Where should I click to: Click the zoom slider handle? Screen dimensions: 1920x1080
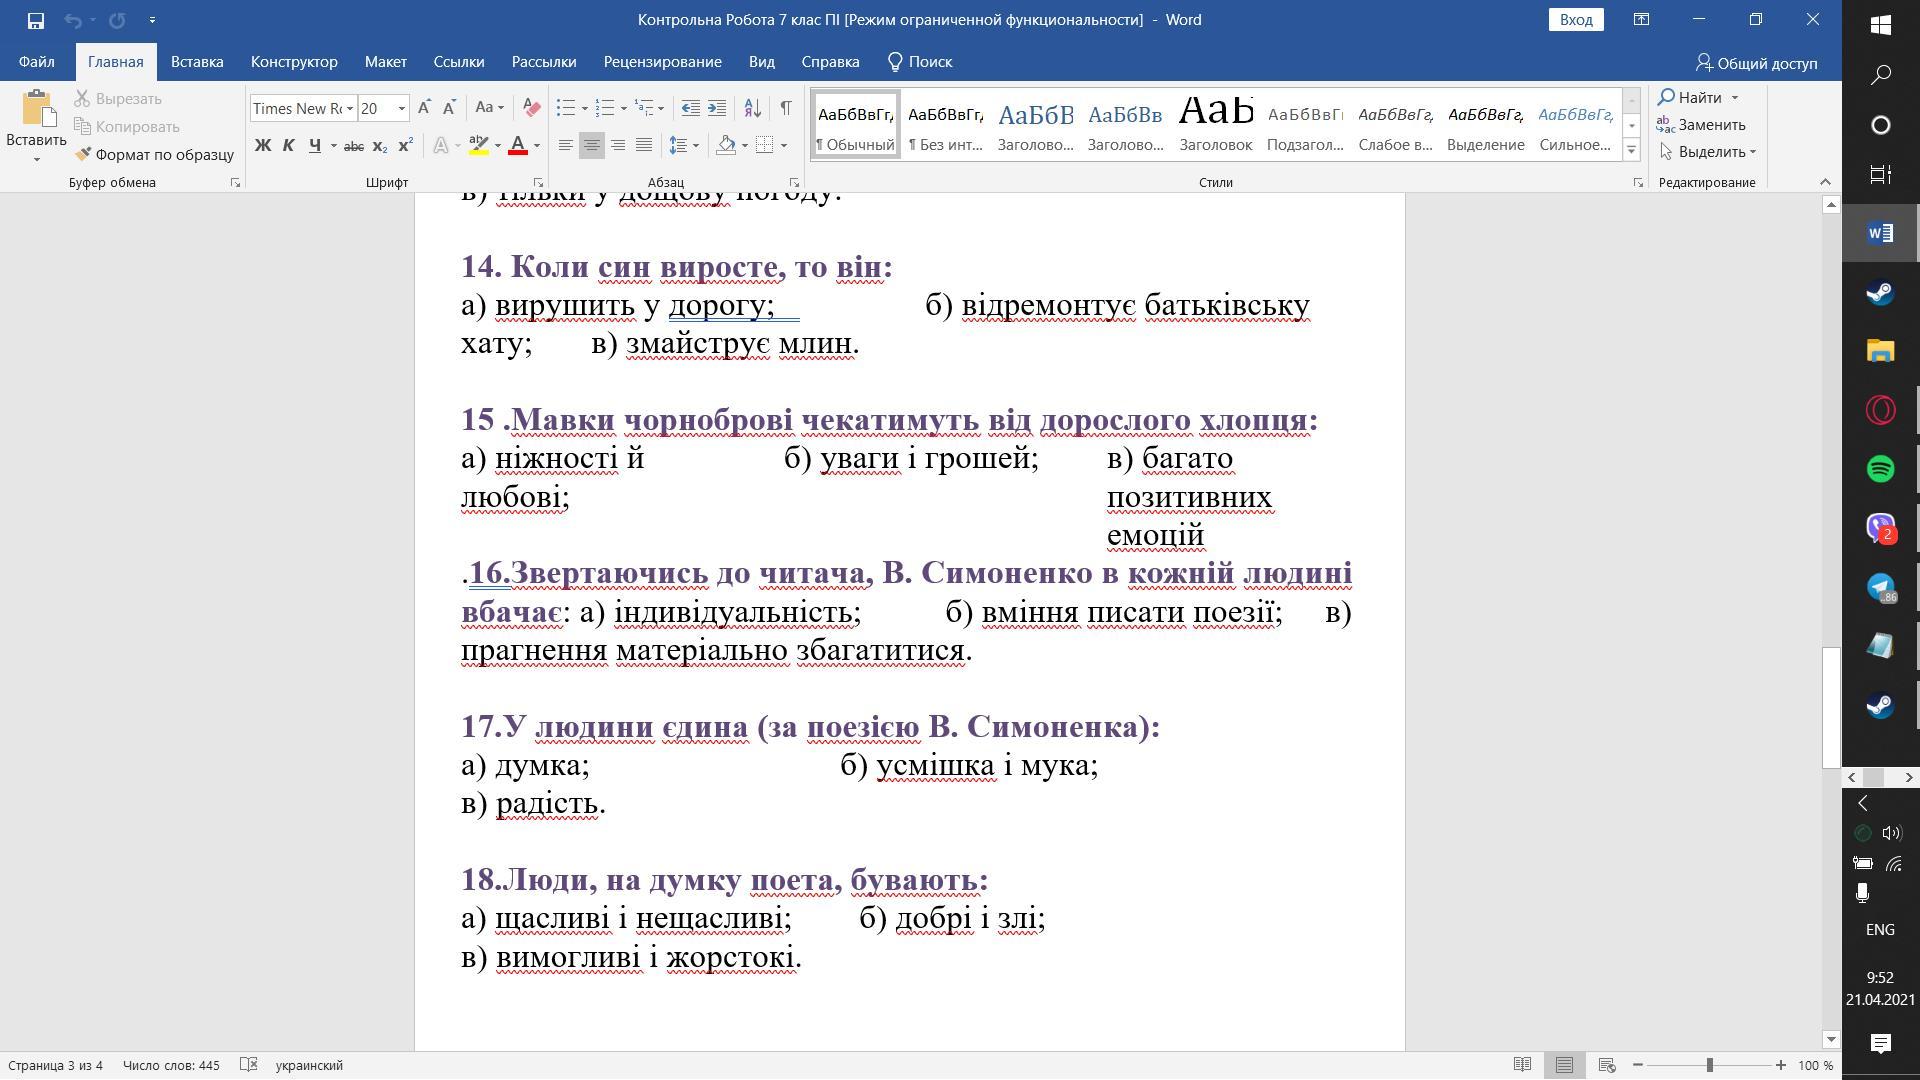click(x=1710, y=1066)
